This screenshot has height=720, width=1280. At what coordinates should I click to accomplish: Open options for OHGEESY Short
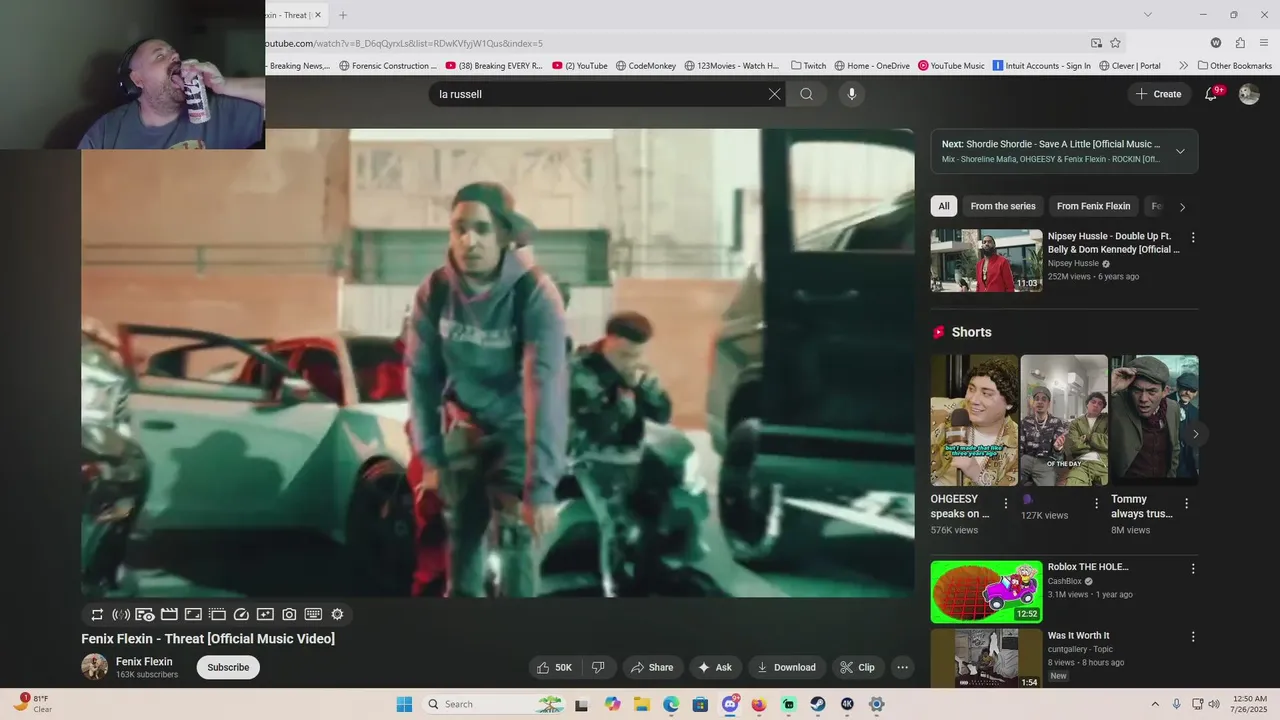click(x=1006, y=503)
